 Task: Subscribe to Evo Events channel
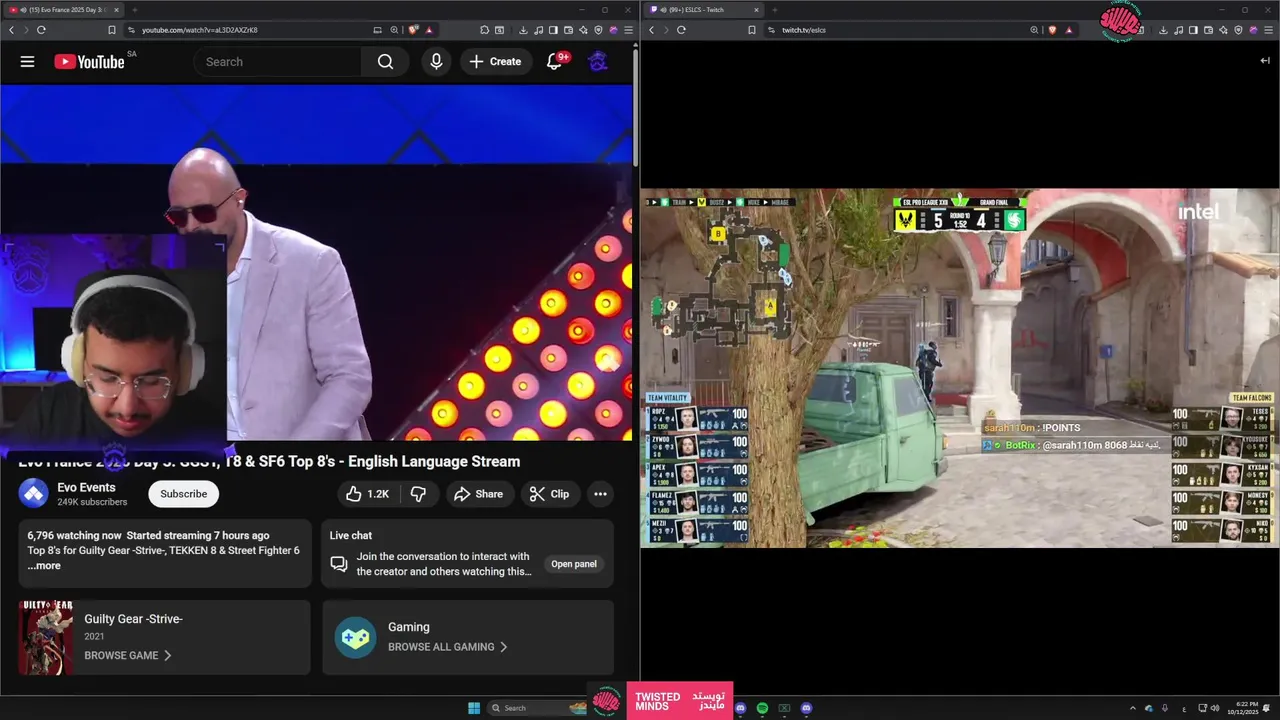tap(184, 494)
